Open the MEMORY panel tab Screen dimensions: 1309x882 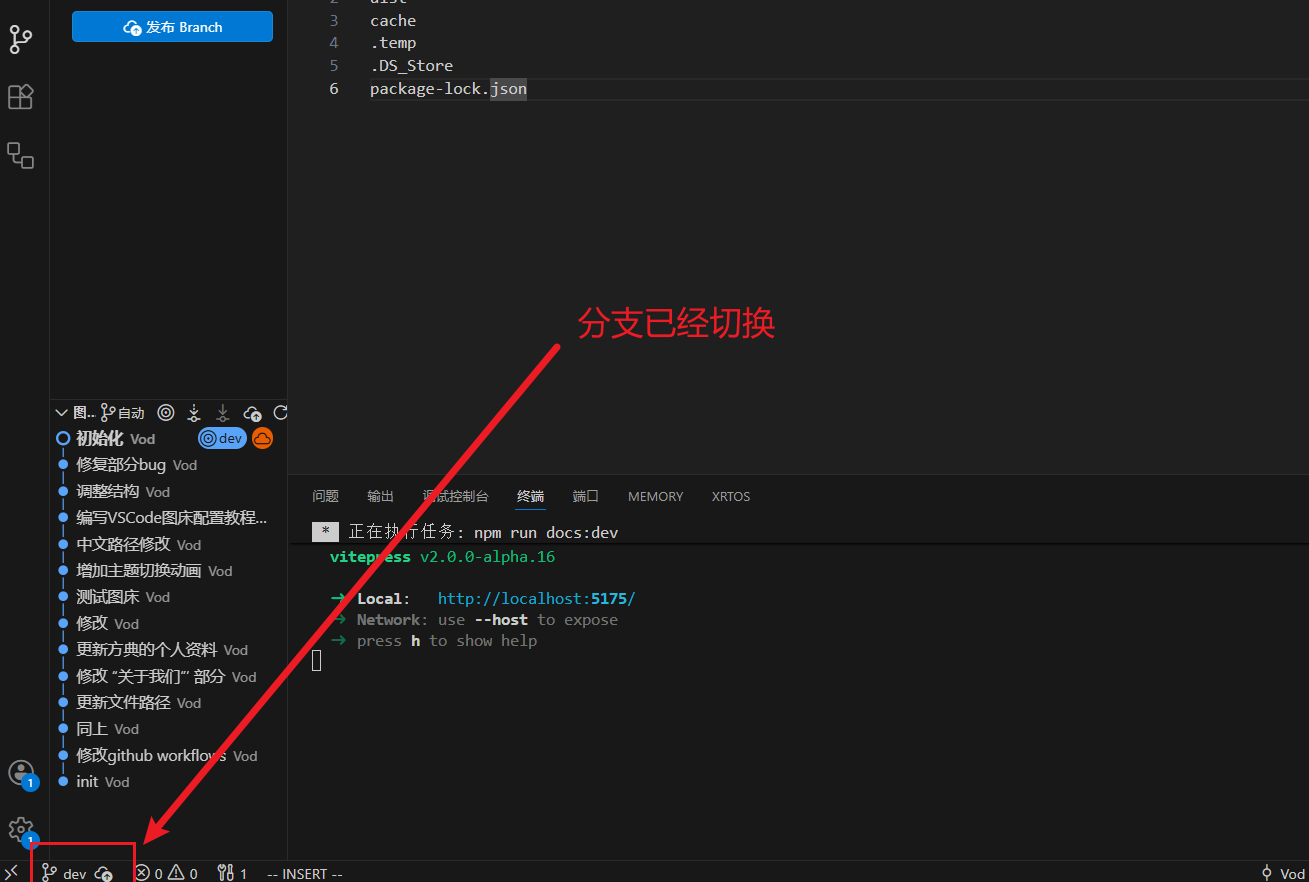[x=655, y=496]
